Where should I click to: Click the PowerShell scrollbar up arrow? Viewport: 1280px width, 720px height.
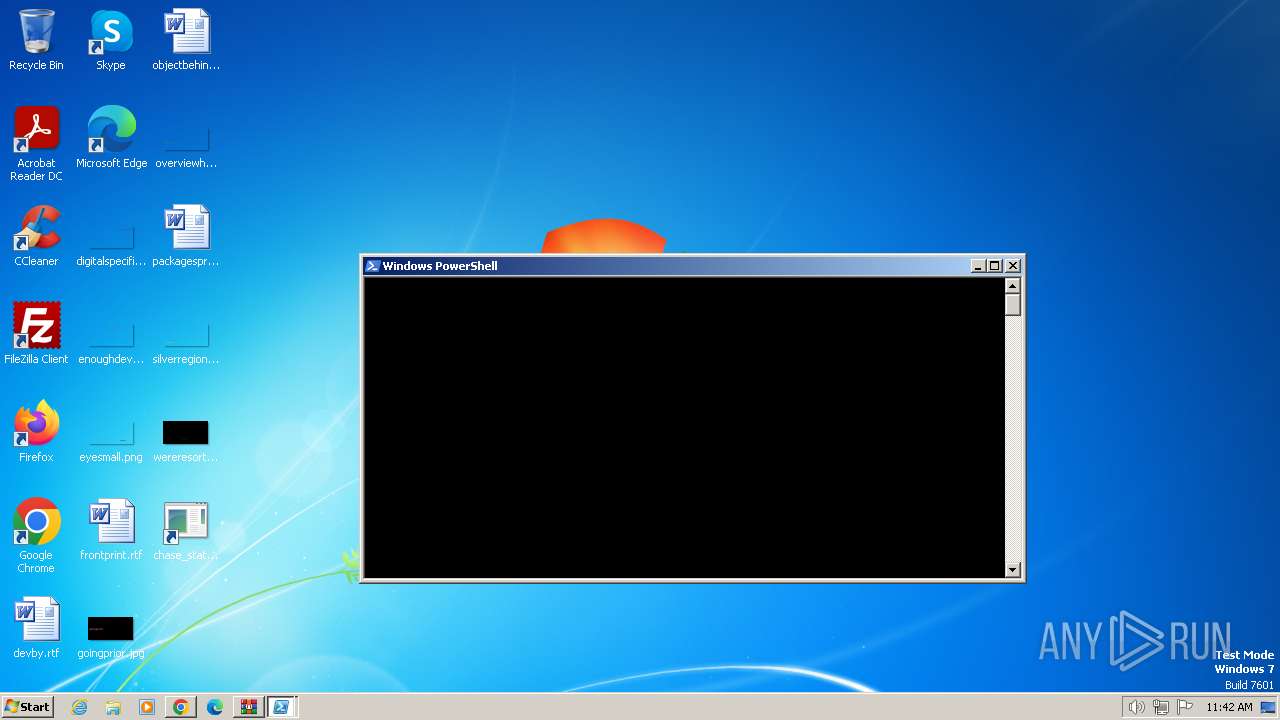coord(1012,286)
